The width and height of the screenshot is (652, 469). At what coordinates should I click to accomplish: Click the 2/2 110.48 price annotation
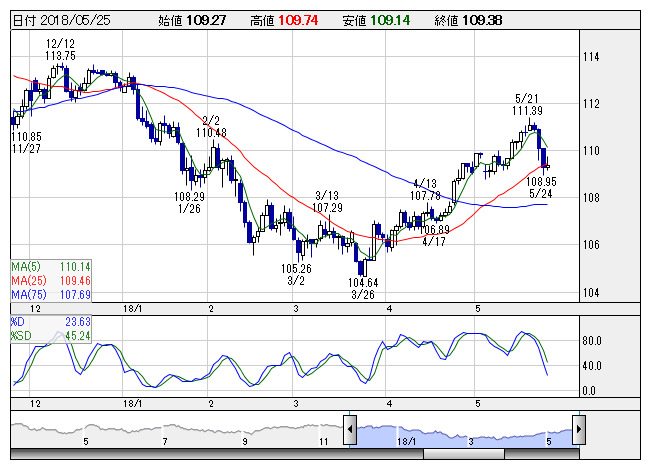pyautogui.click(x=211, y=126)
